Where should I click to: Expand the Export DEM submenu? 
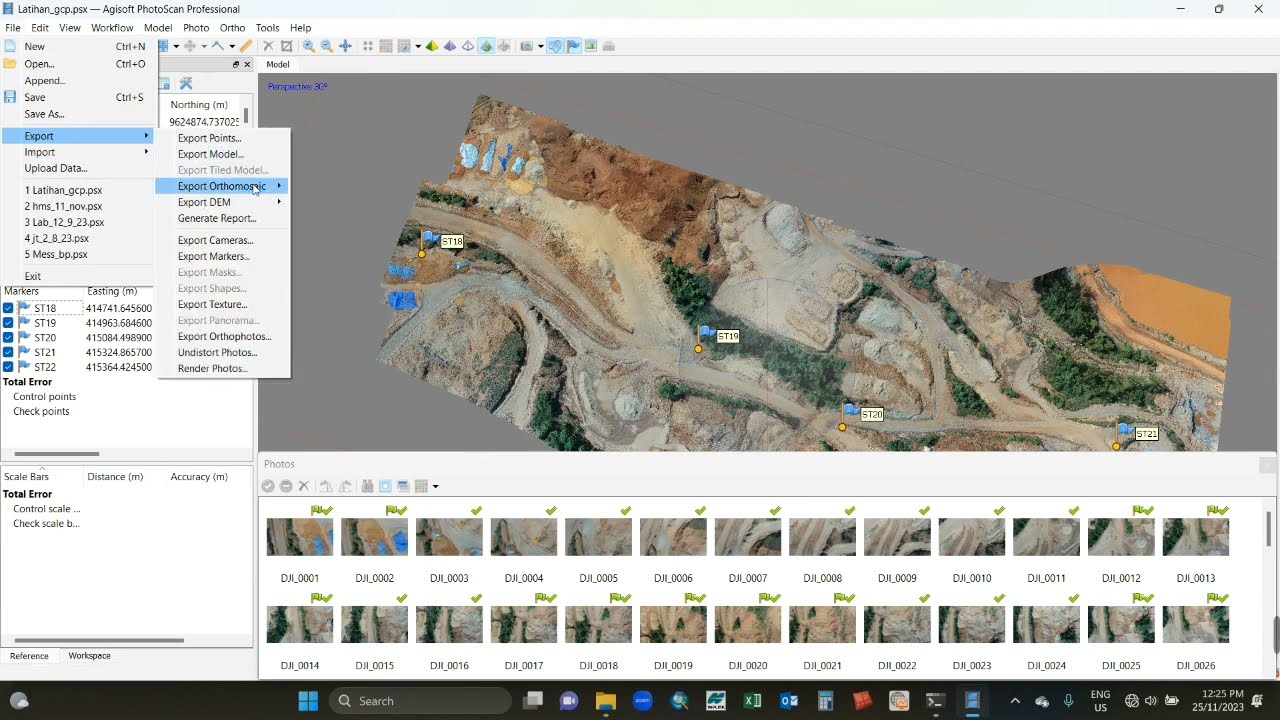pos(223,202)
